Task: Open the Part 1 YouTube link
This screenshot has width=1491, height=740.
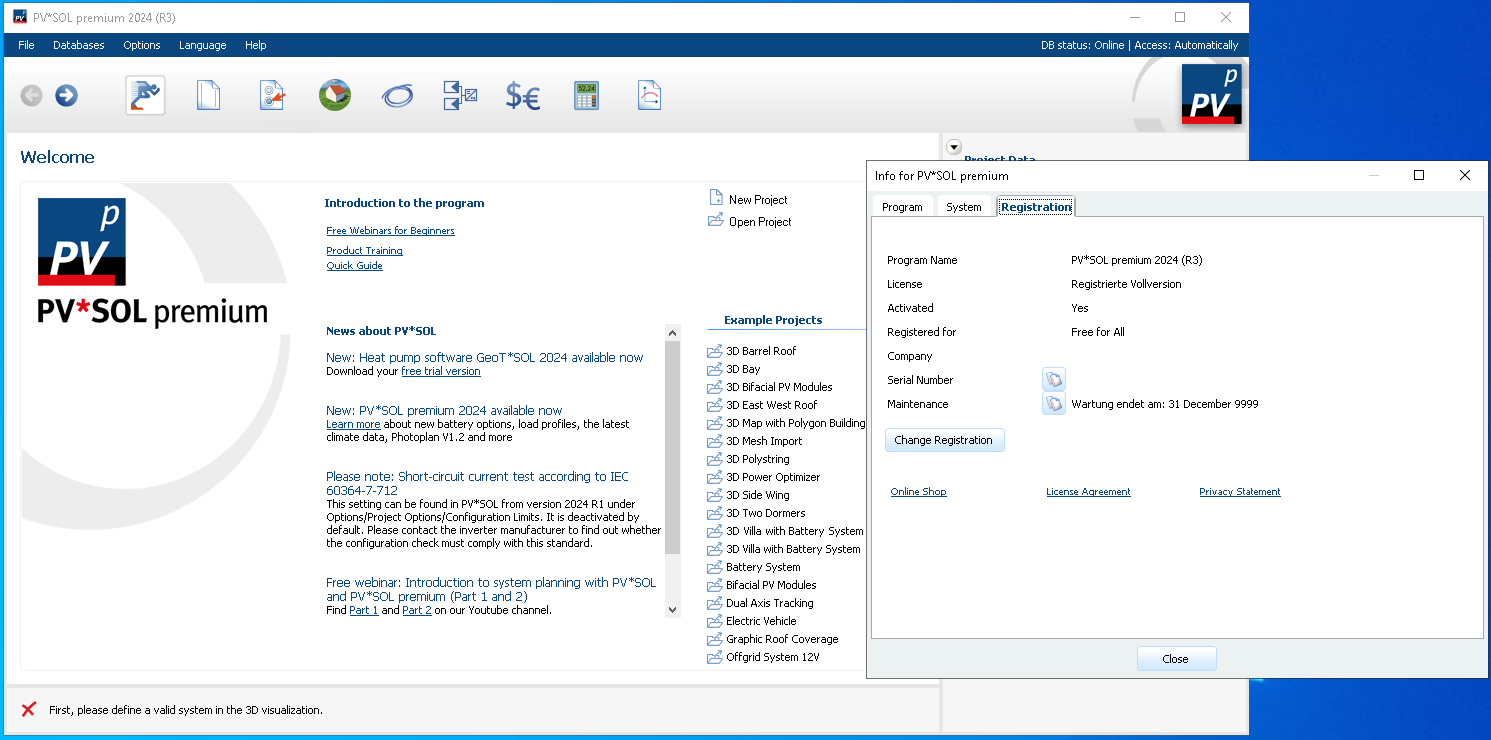Action: (364, 610)
